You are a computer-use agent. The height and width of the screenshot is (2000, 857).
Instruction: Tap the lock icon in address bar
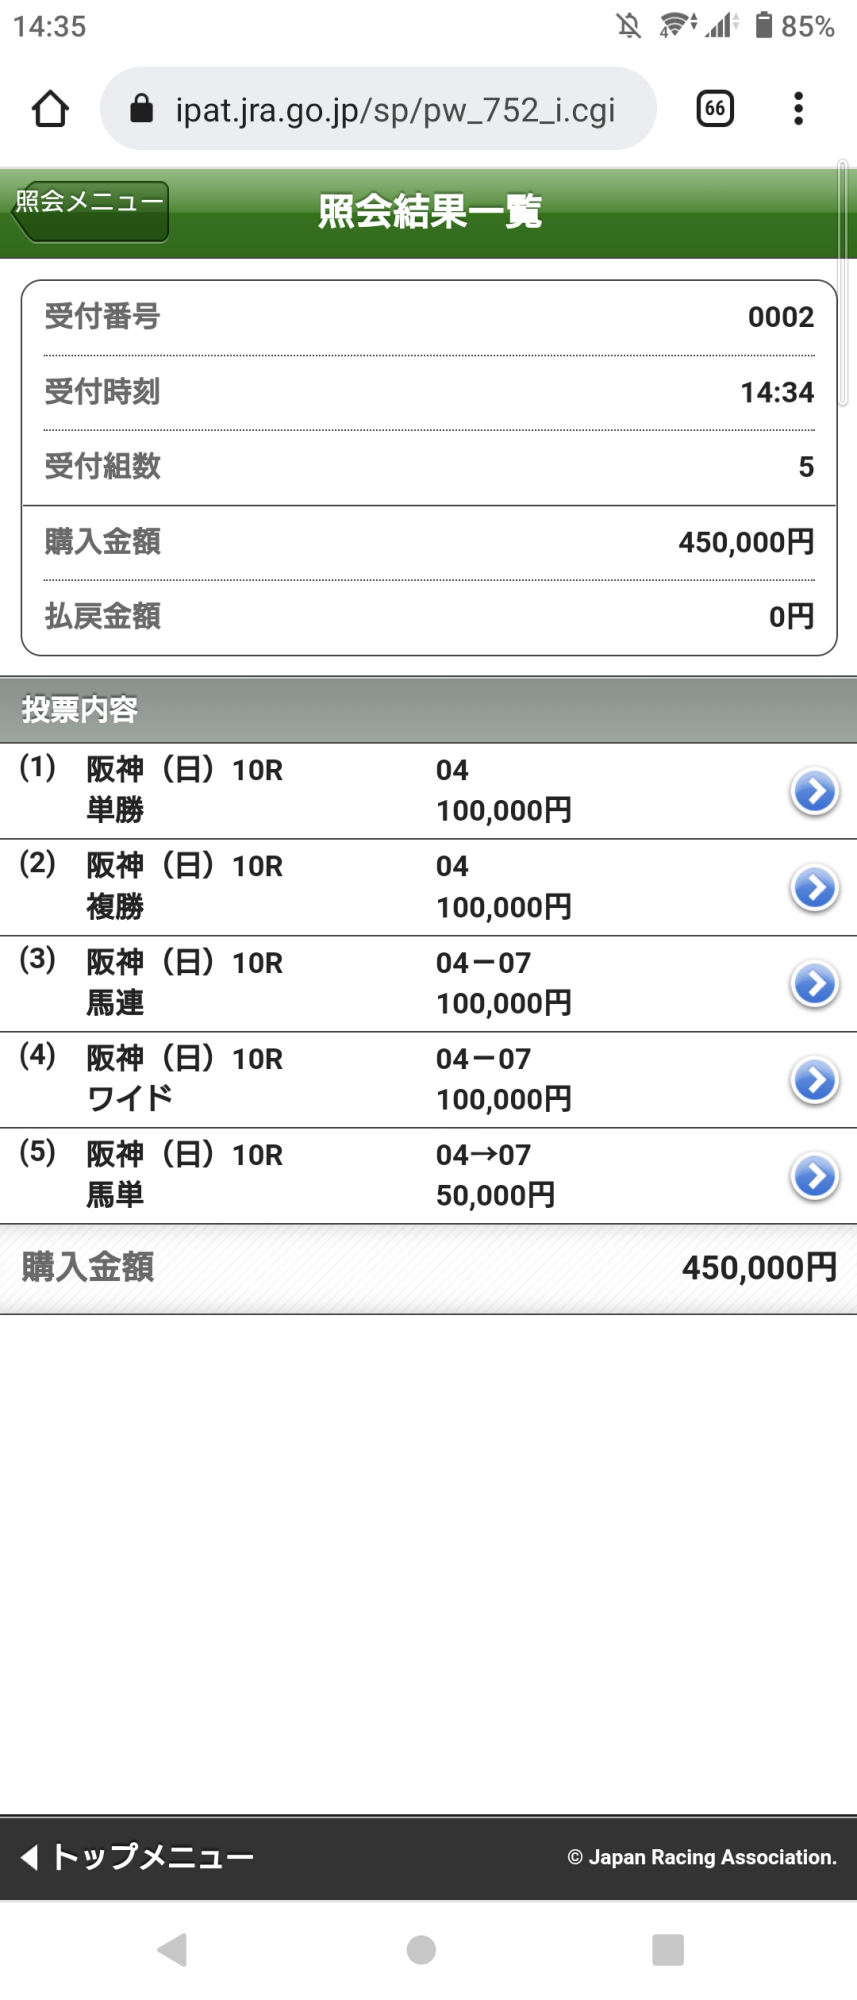click(x=142, y=108)
